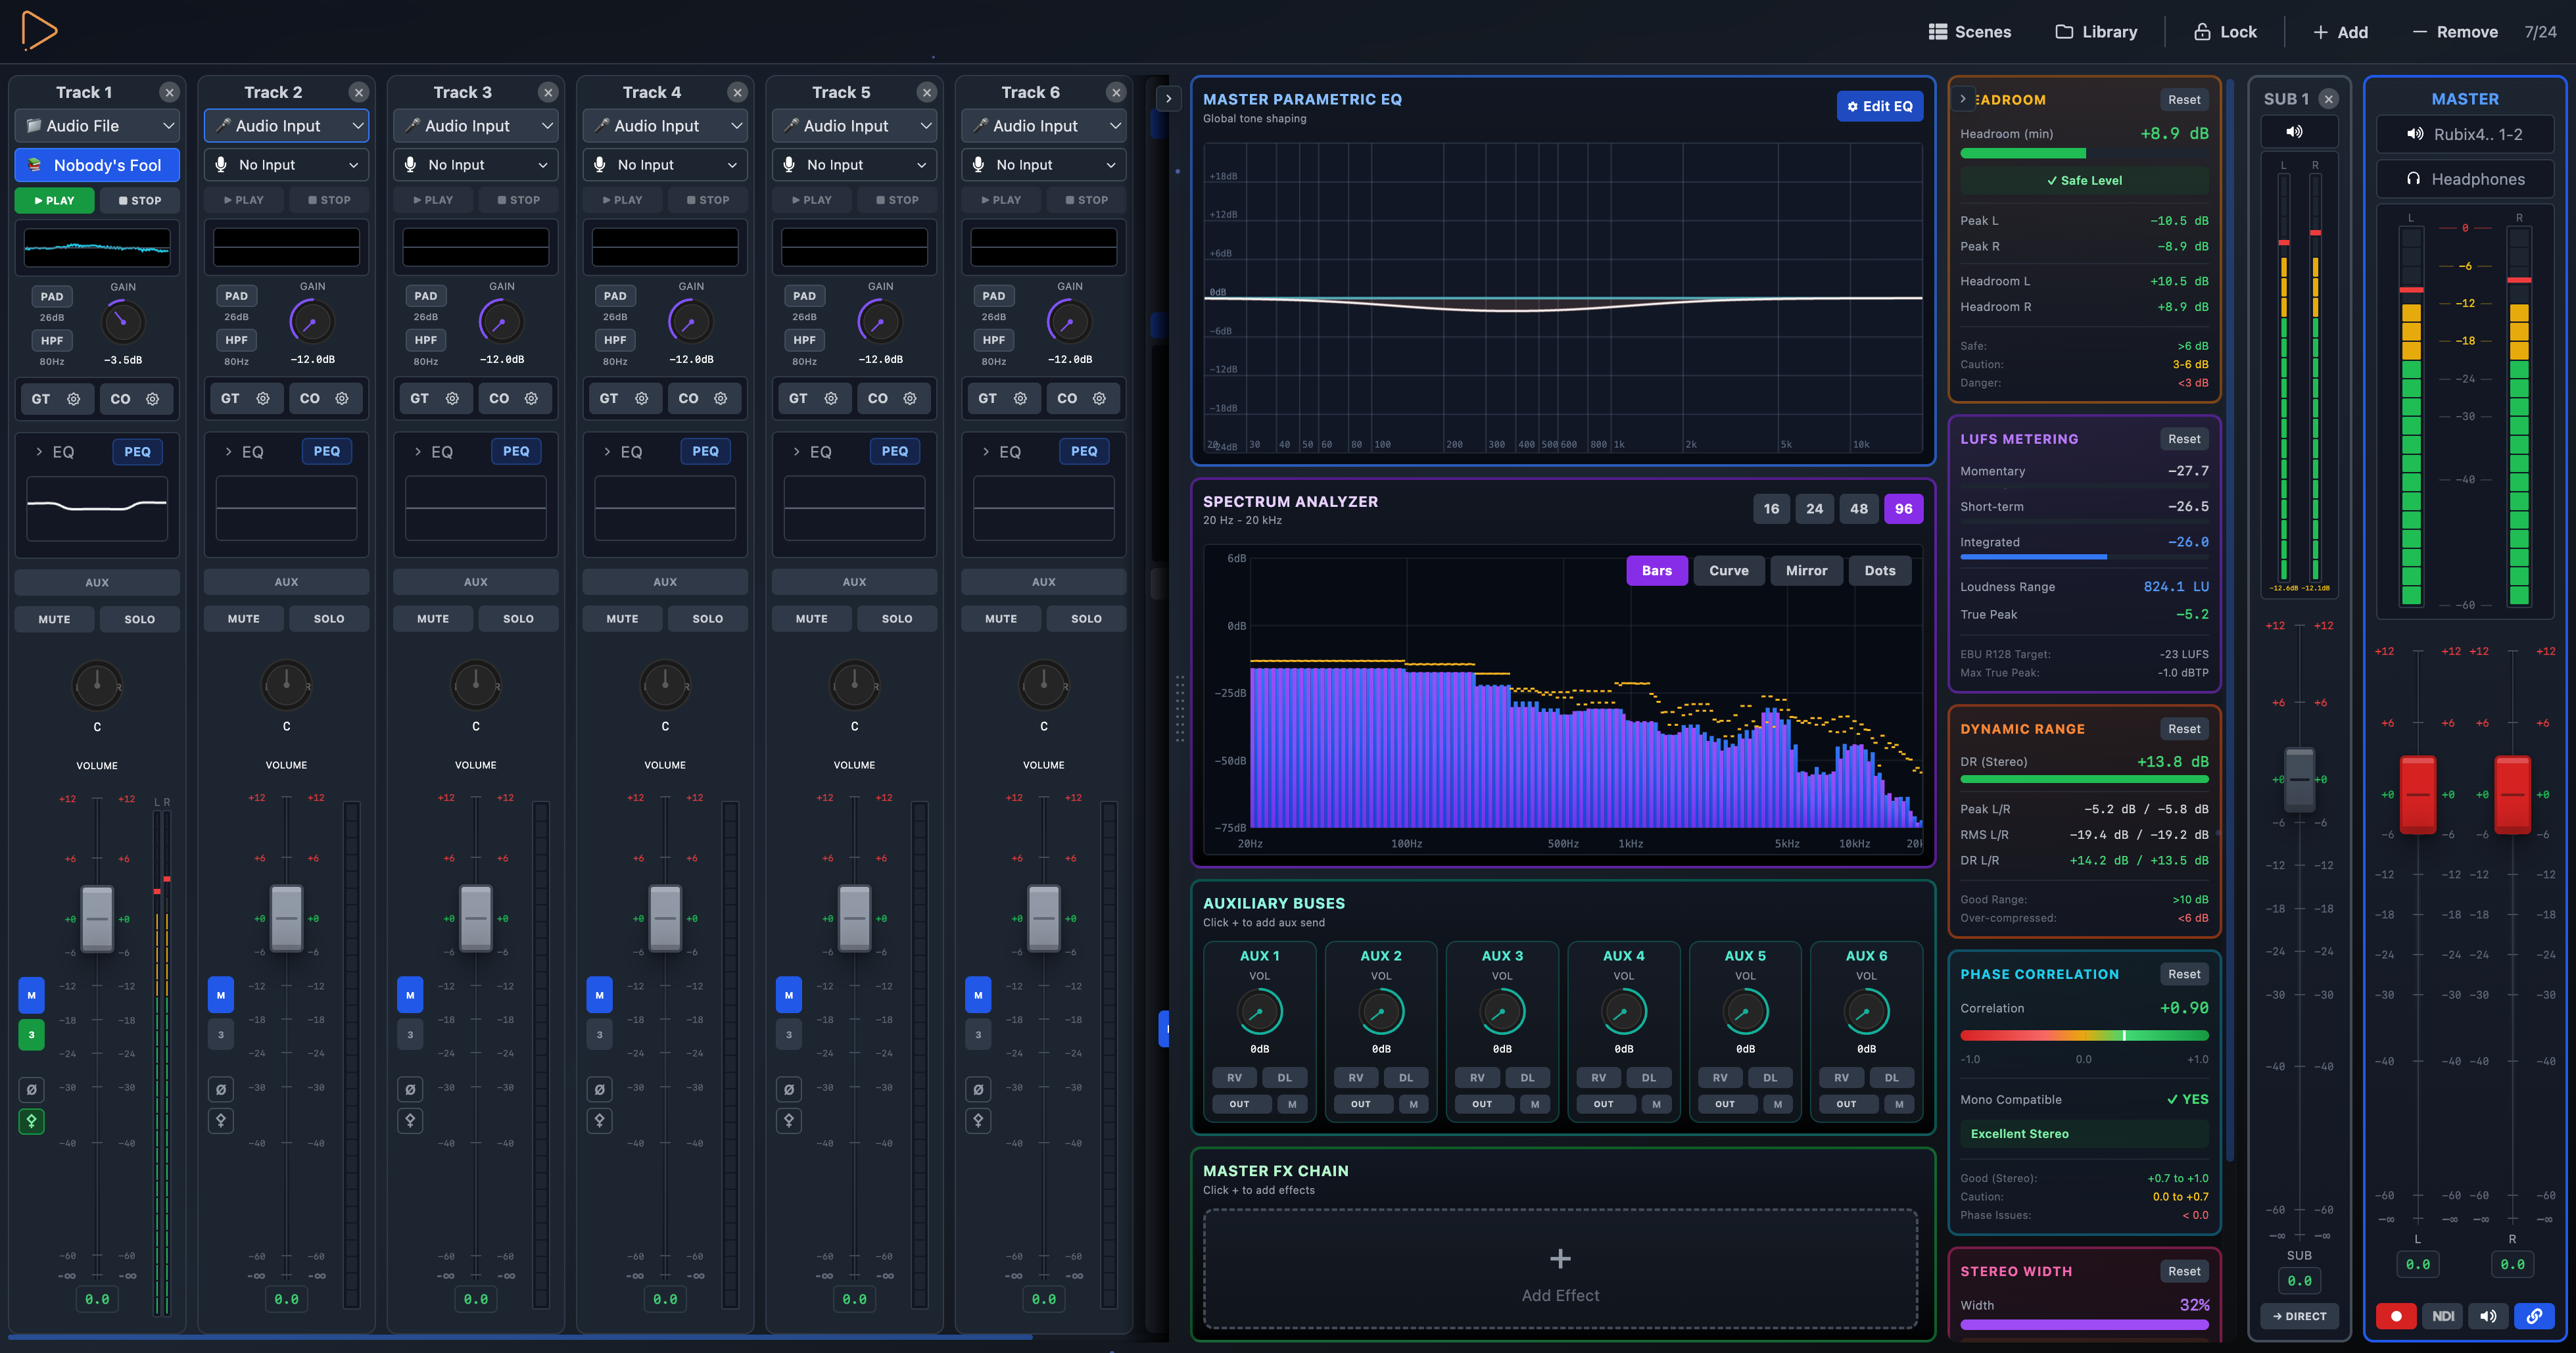Open the Scenes menu

pos(1970,31)
